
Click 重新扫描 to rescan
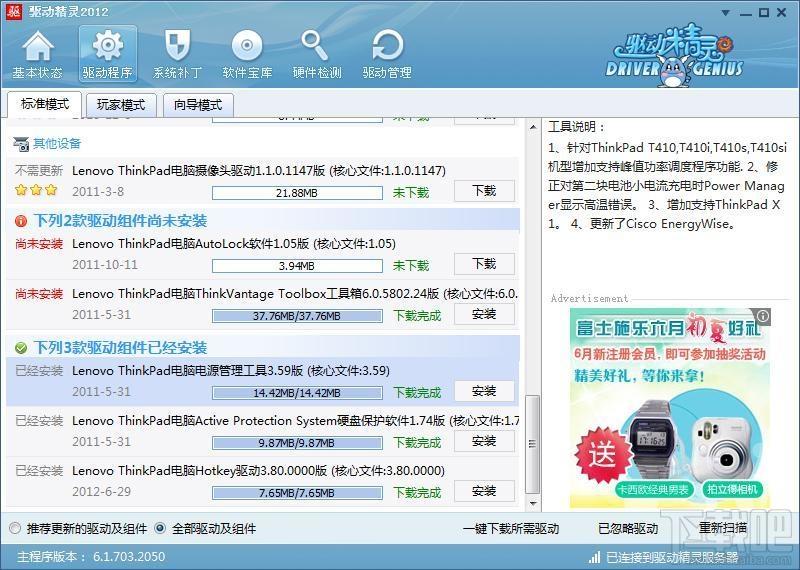(722, 528)
